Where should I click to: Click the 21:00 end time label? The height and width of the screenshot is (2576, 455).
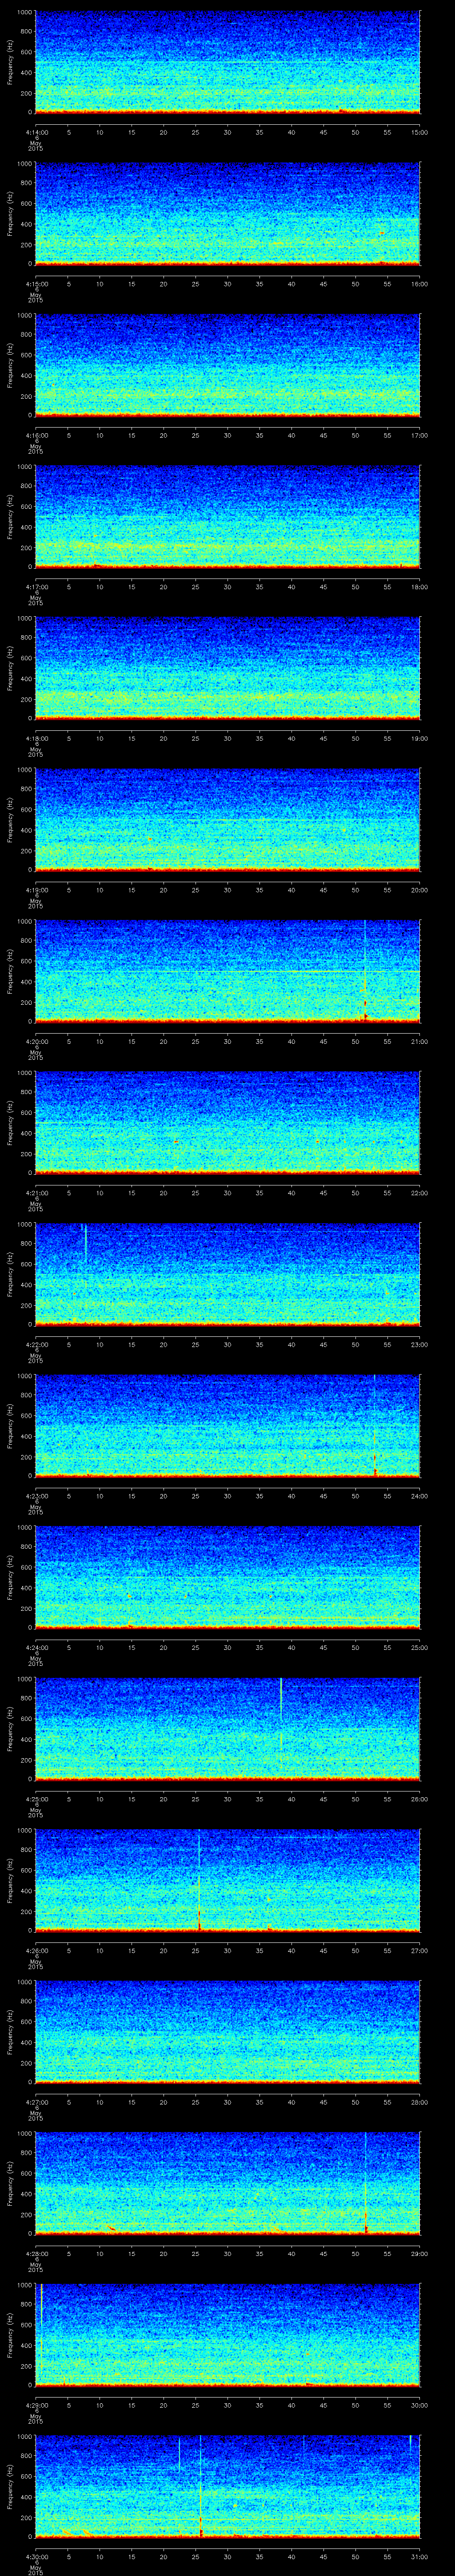420,1041
